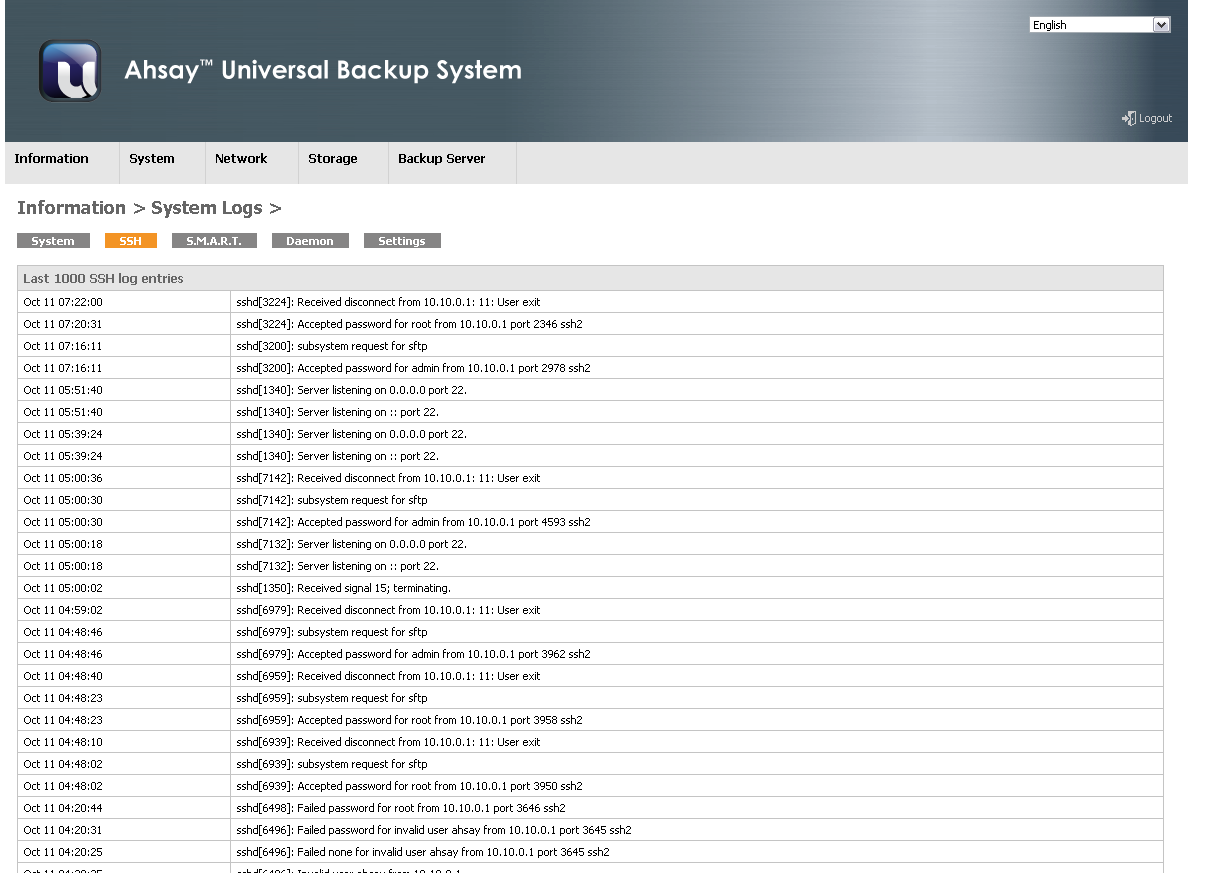
Task: Select the sshd[7142] 'subsystem request for sftp' entry
Action: pyautogui.click(x=332, y=500)
